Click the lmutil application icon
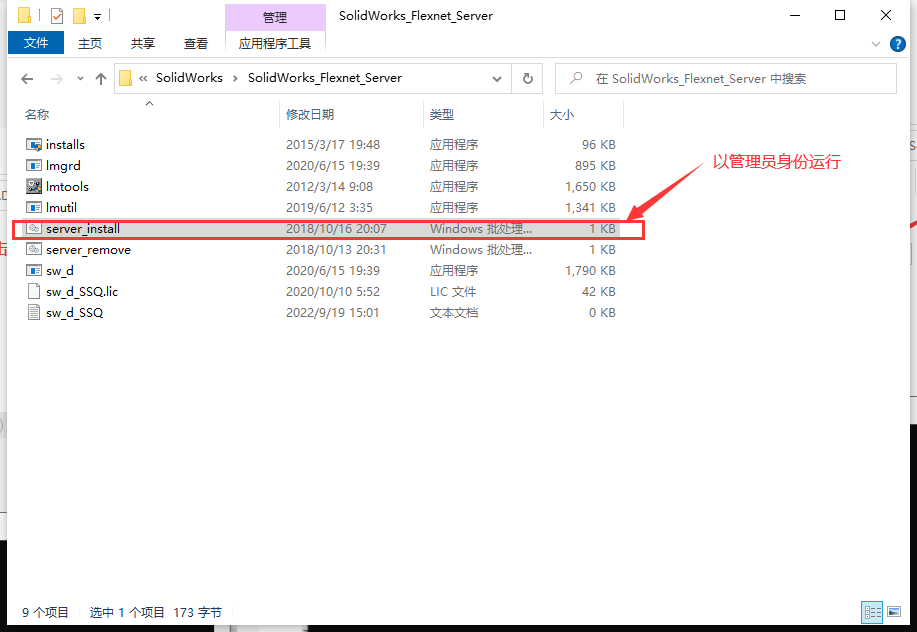This screenshot has width=917, height=632. 34,208
